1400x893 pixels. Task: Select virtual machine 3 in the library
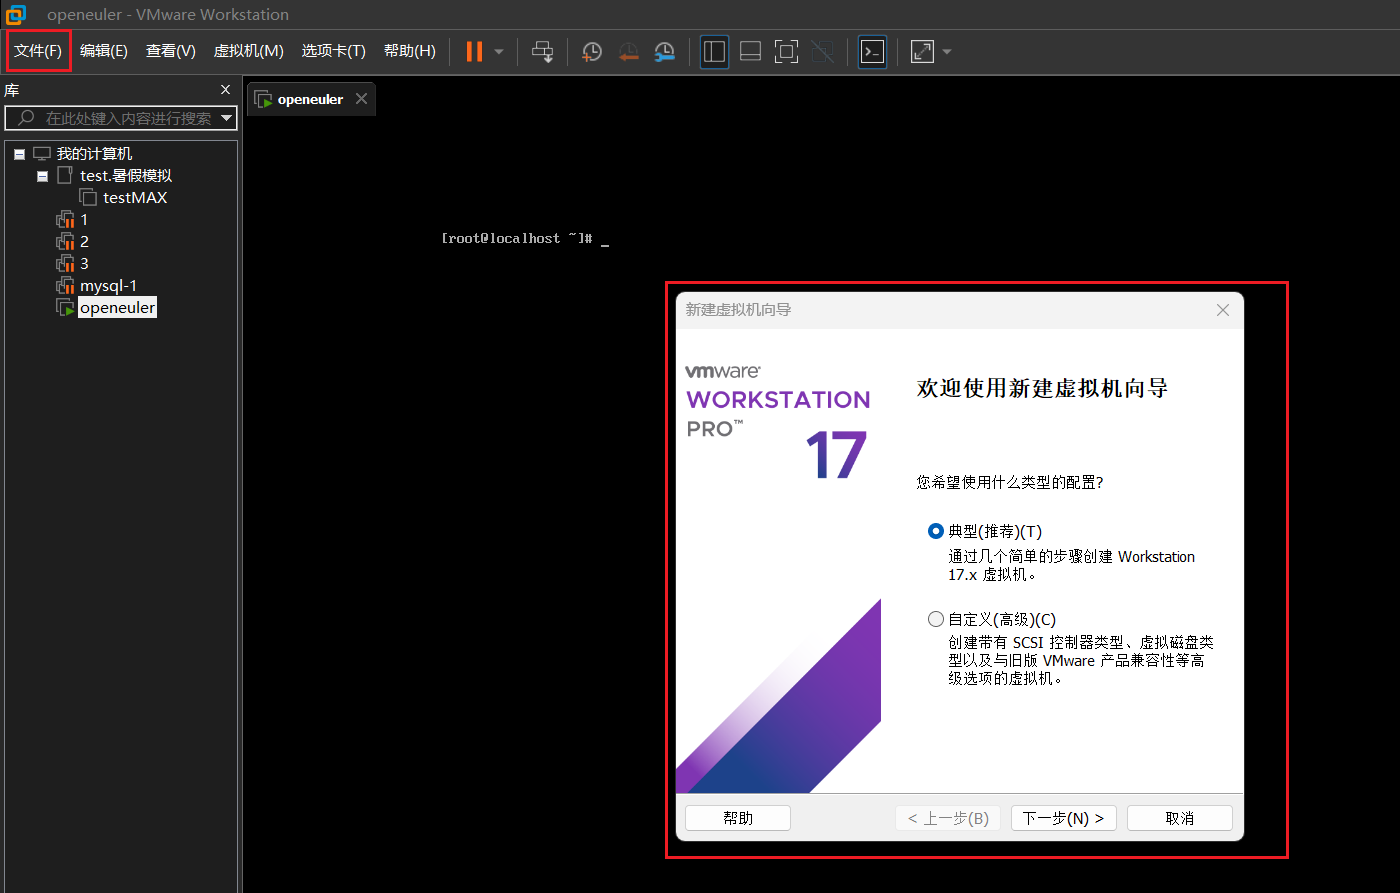[x=84, y=264]
